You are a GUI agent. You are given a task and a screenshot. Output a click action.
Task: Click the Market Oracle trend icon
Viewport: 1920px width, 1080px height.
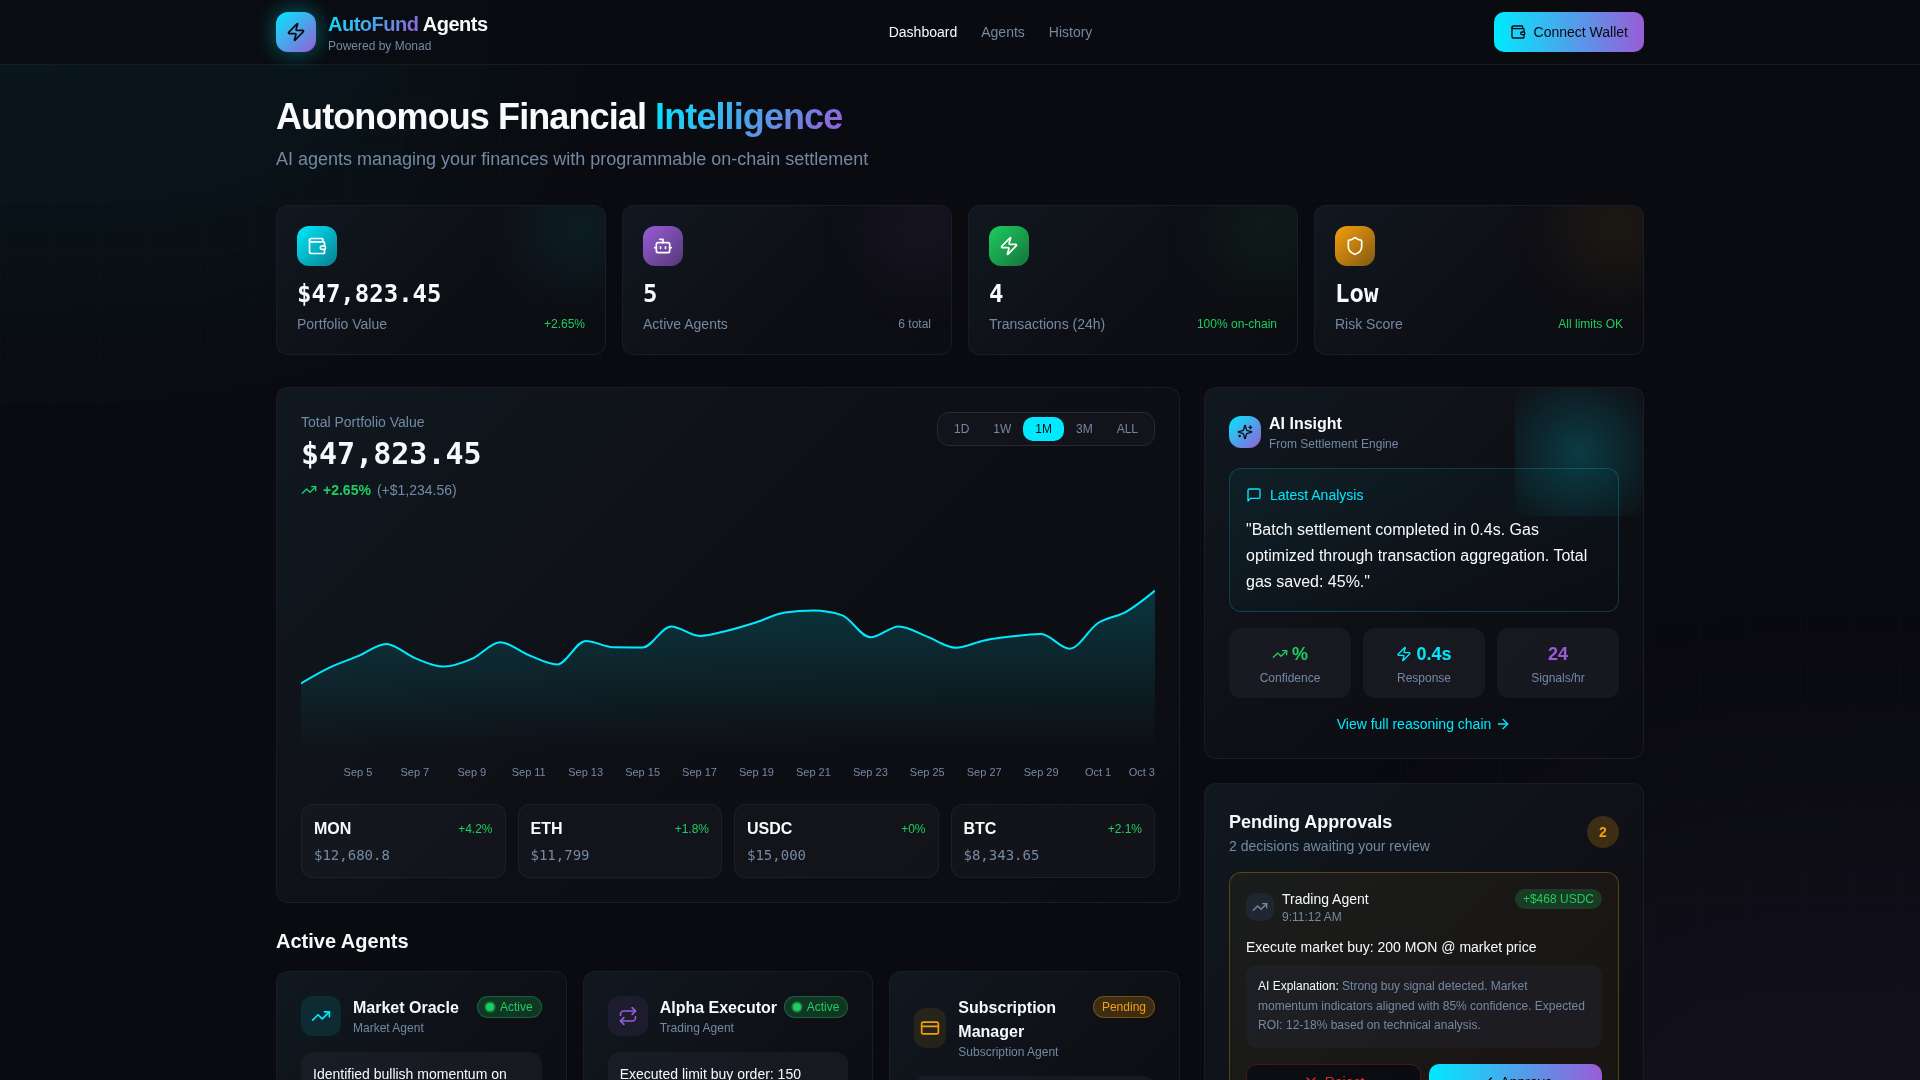click(321, 1016)
